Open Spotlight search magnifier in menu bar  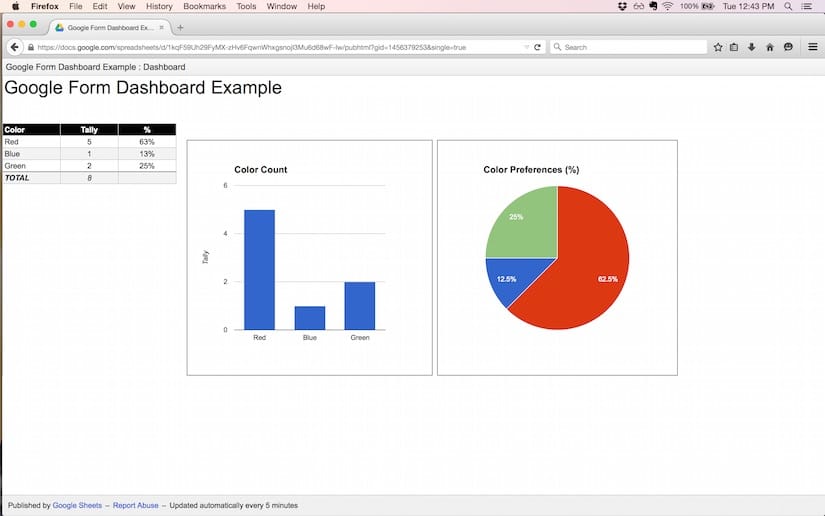coord(788,6)
